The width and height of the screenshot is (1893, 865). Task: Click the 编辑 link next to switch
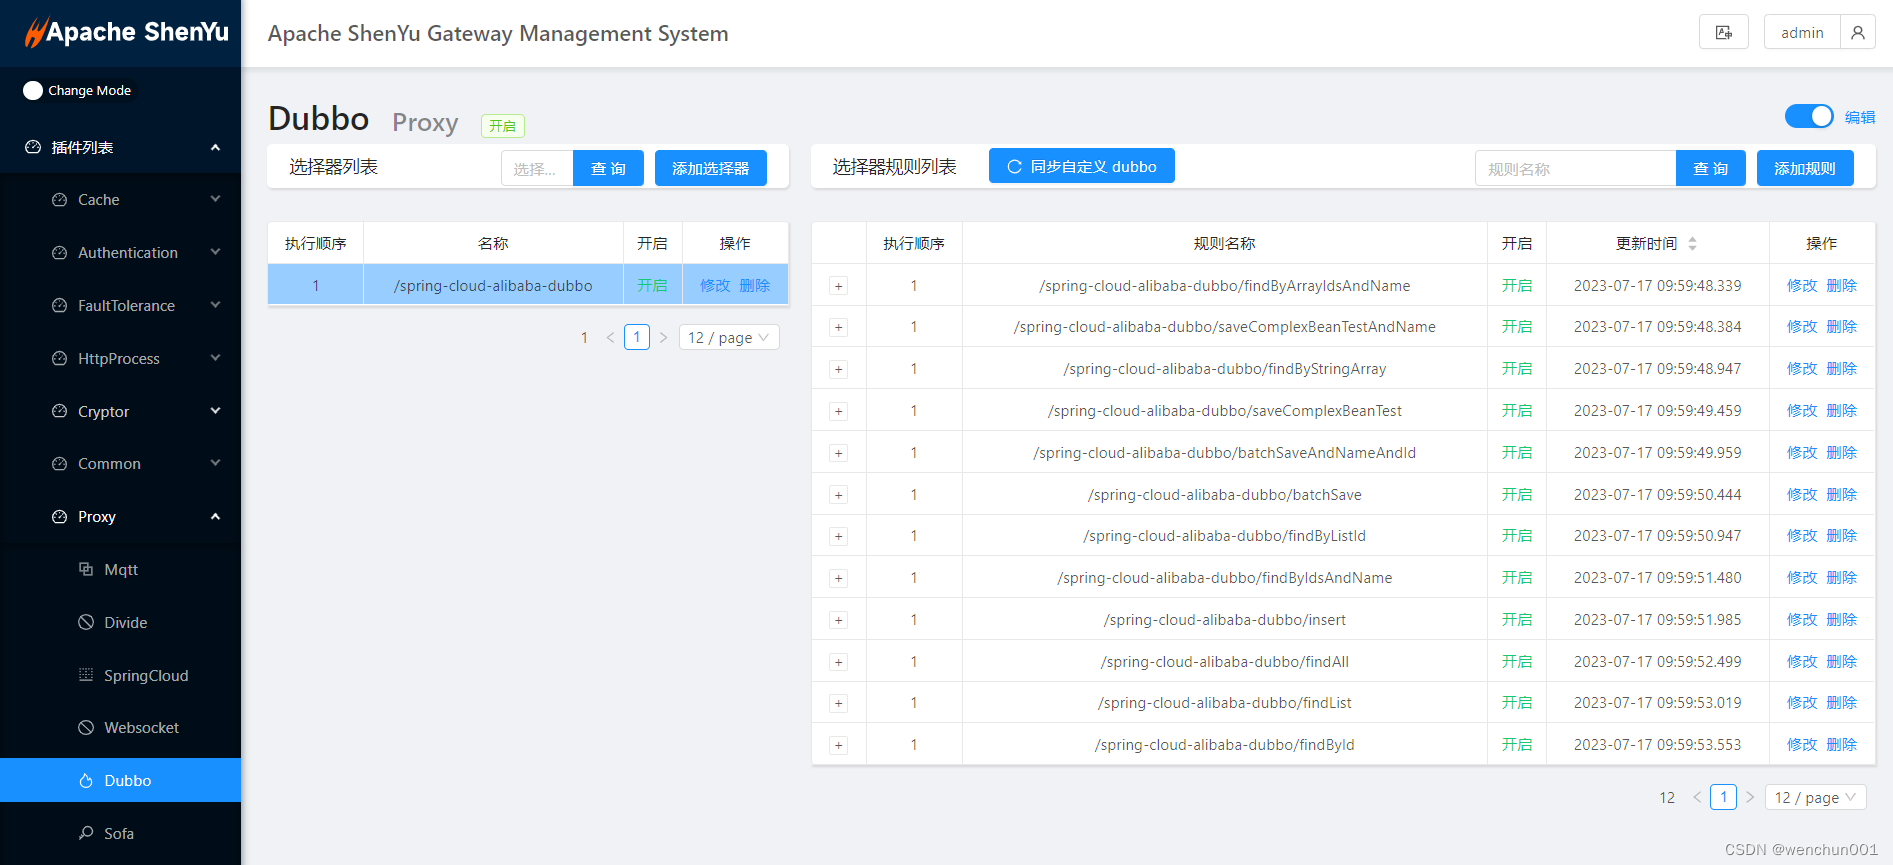1860,117
